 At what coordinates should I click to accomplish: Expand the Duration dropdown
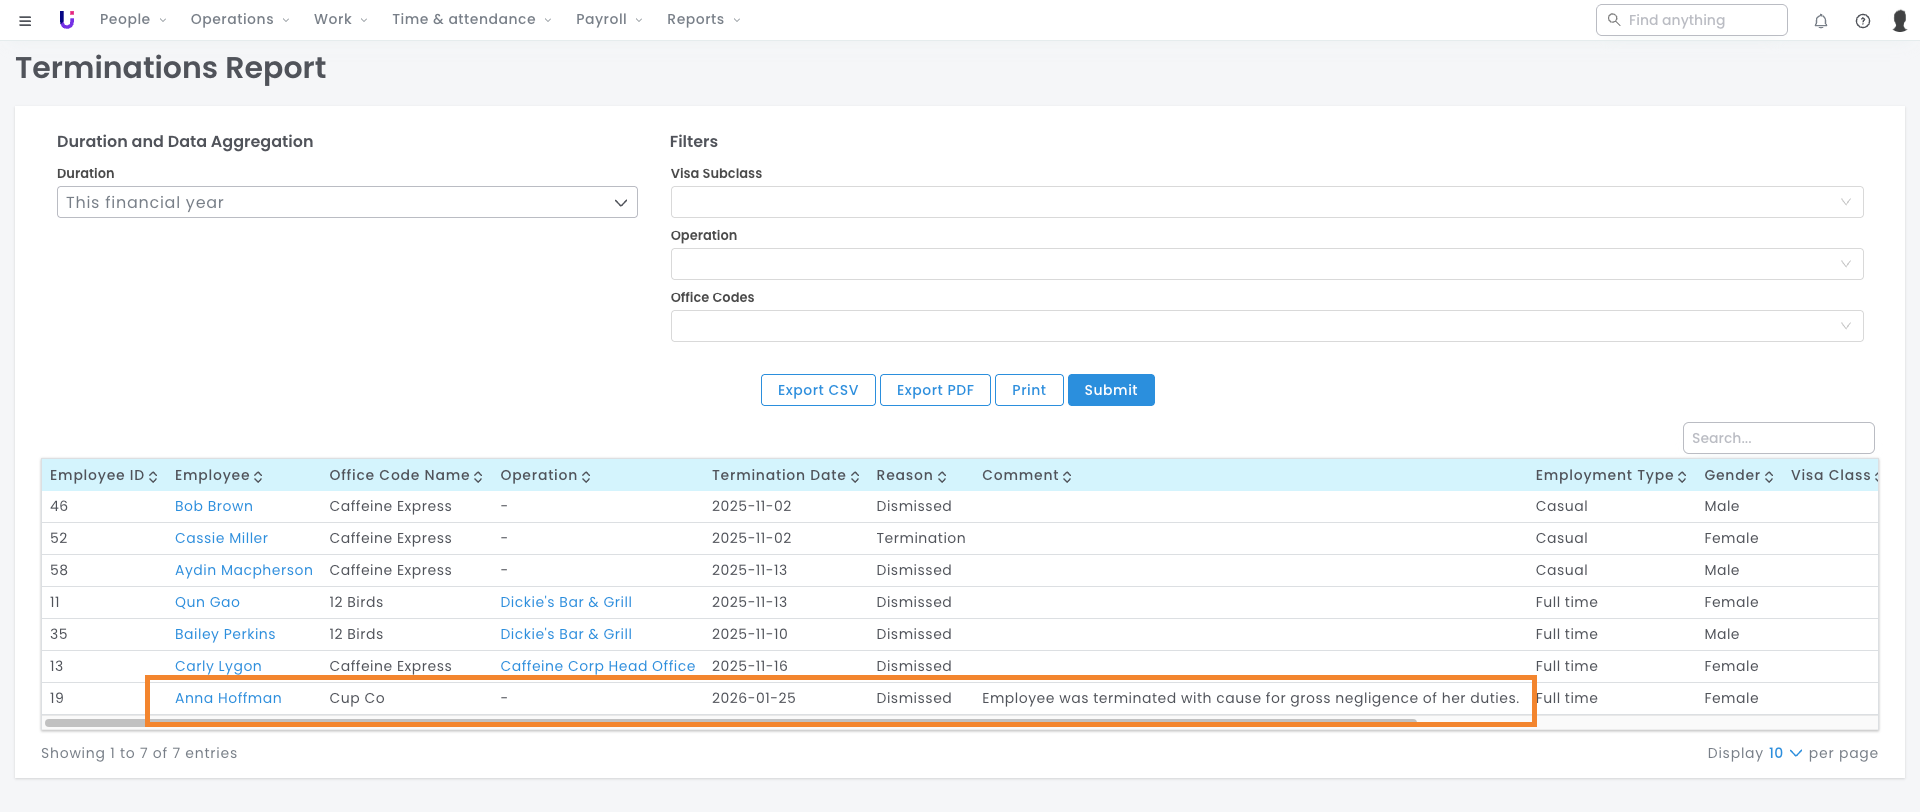pos(347,202)
